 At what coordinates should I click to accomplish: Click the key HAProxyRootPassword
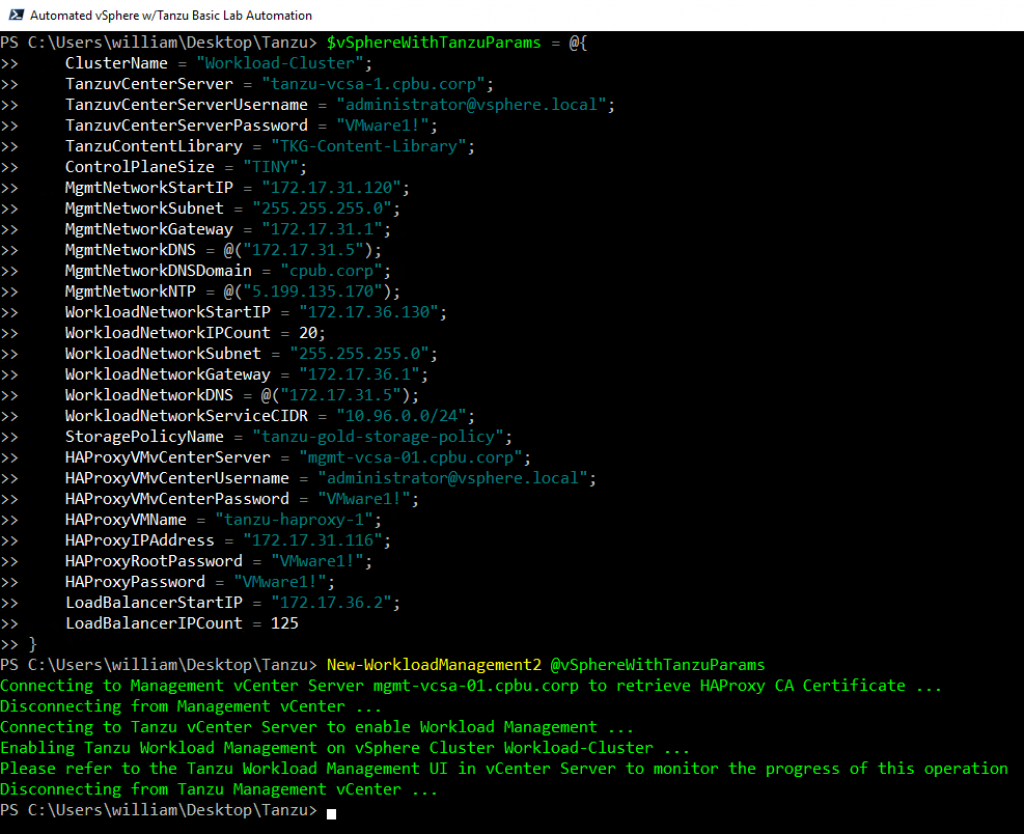point(153,562)
